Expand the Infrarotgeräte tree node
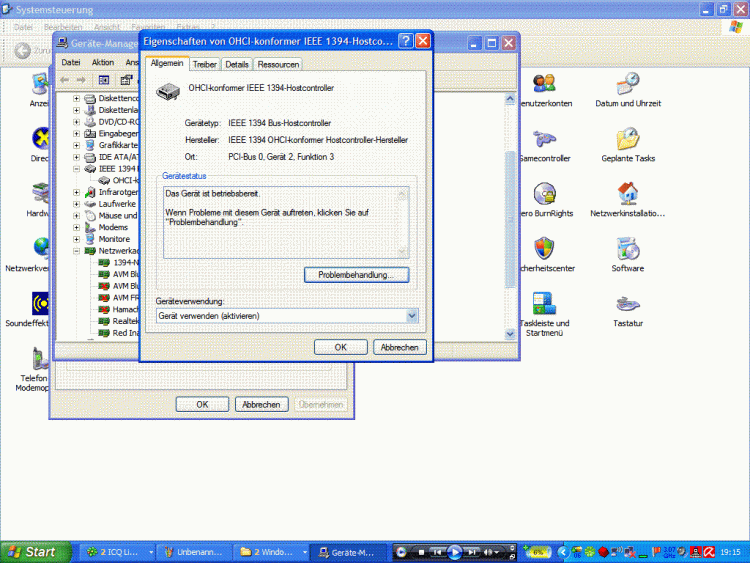Screen dimensions: 750x563 [x=77, y=192]
